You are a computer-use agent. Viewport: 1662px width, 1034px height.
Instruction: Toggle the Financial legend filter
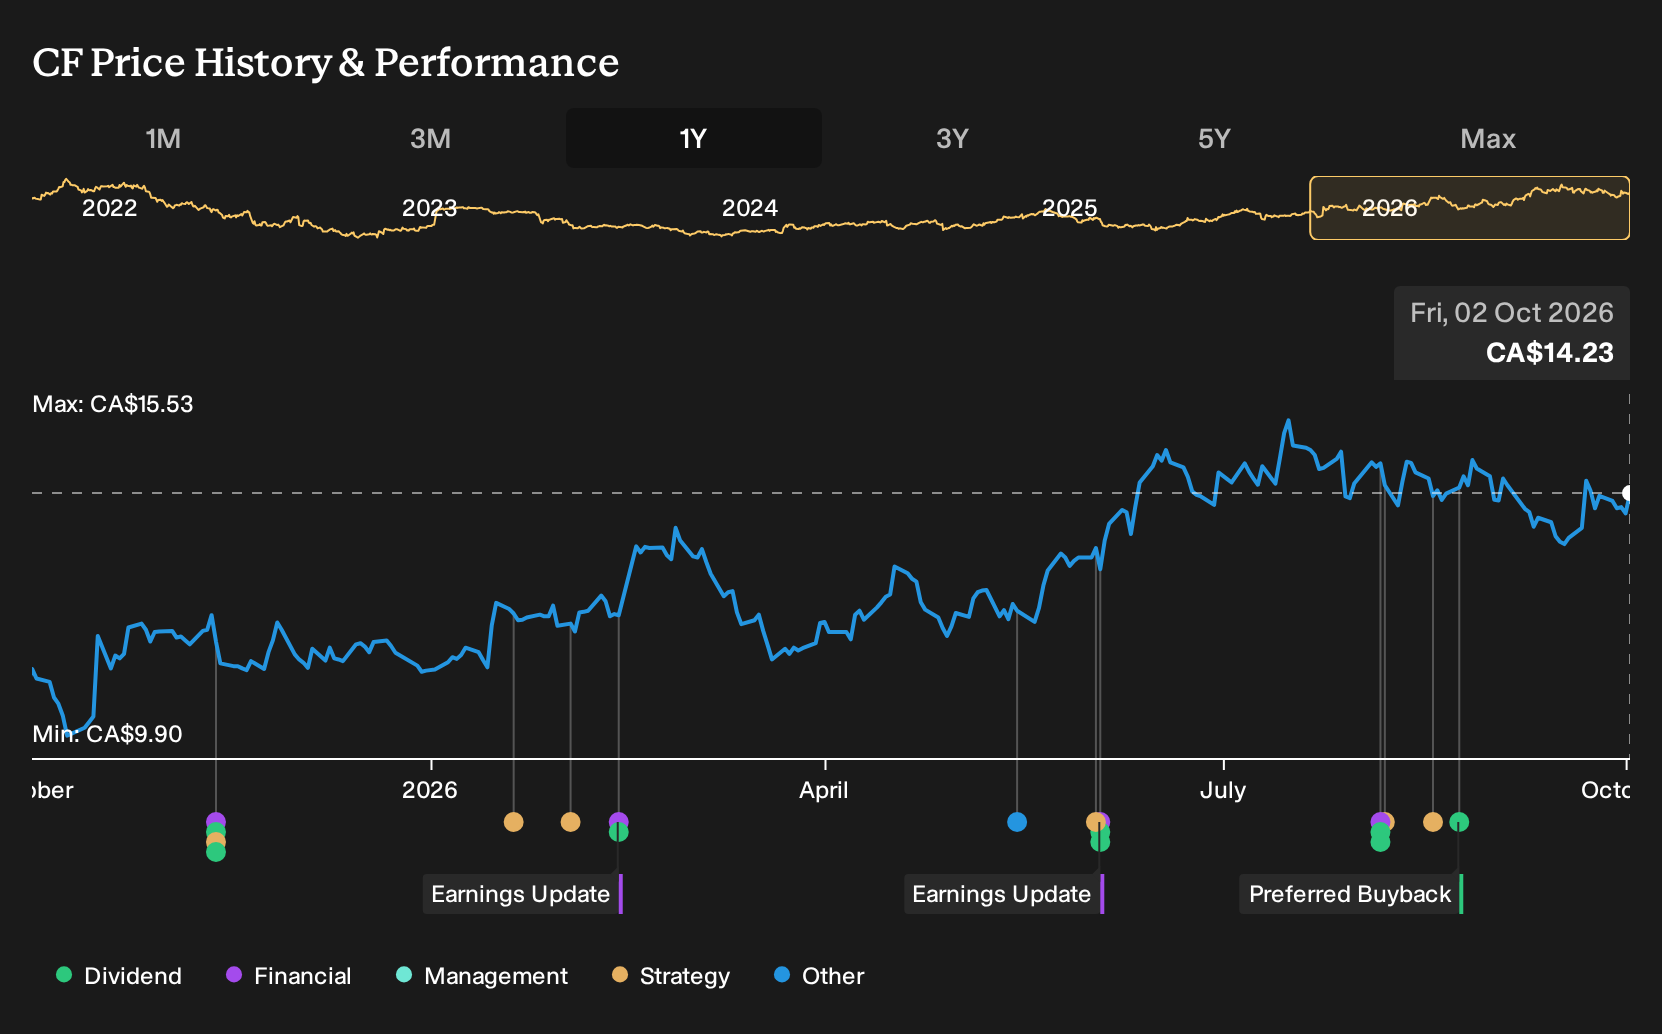288,976
